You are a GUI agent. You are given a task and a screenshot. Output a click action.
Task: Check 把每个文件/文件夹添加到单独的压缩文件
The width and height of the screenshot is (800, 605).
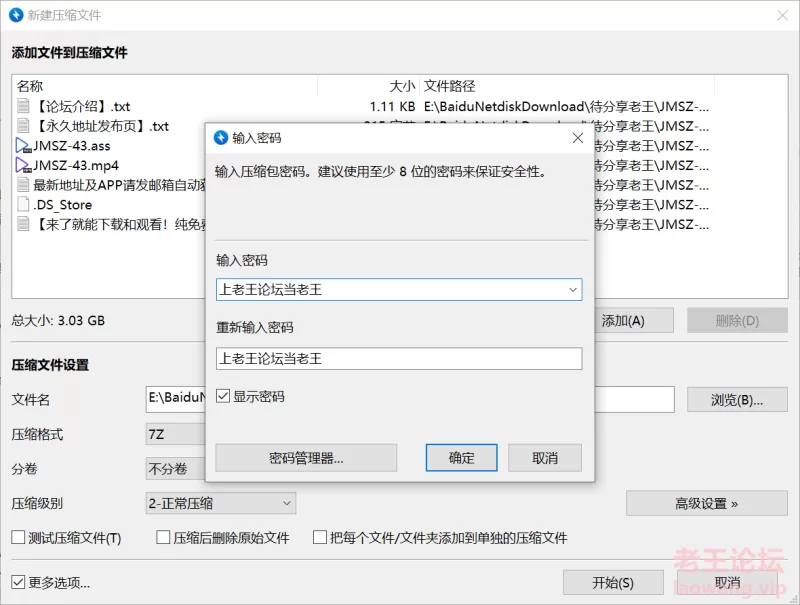tap(320, 537)
